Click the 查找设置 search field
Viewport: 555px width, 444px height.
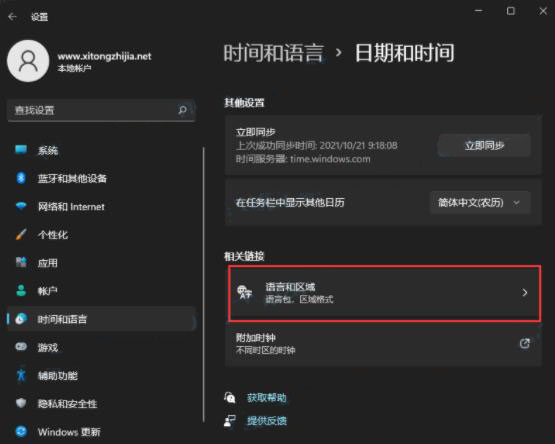point(101,110)
